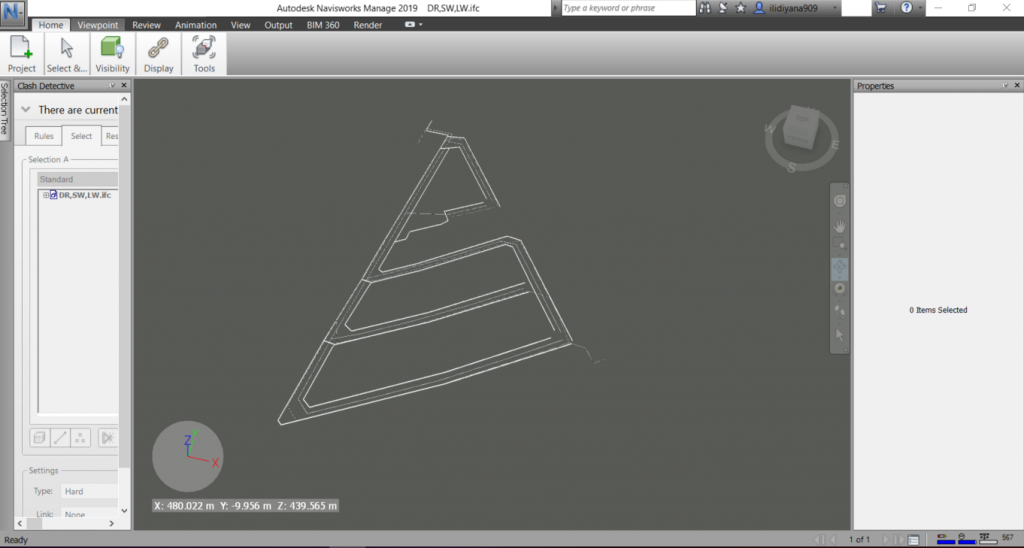
Task: Click the steering wheels navigation tool
Action: [840, 201]
